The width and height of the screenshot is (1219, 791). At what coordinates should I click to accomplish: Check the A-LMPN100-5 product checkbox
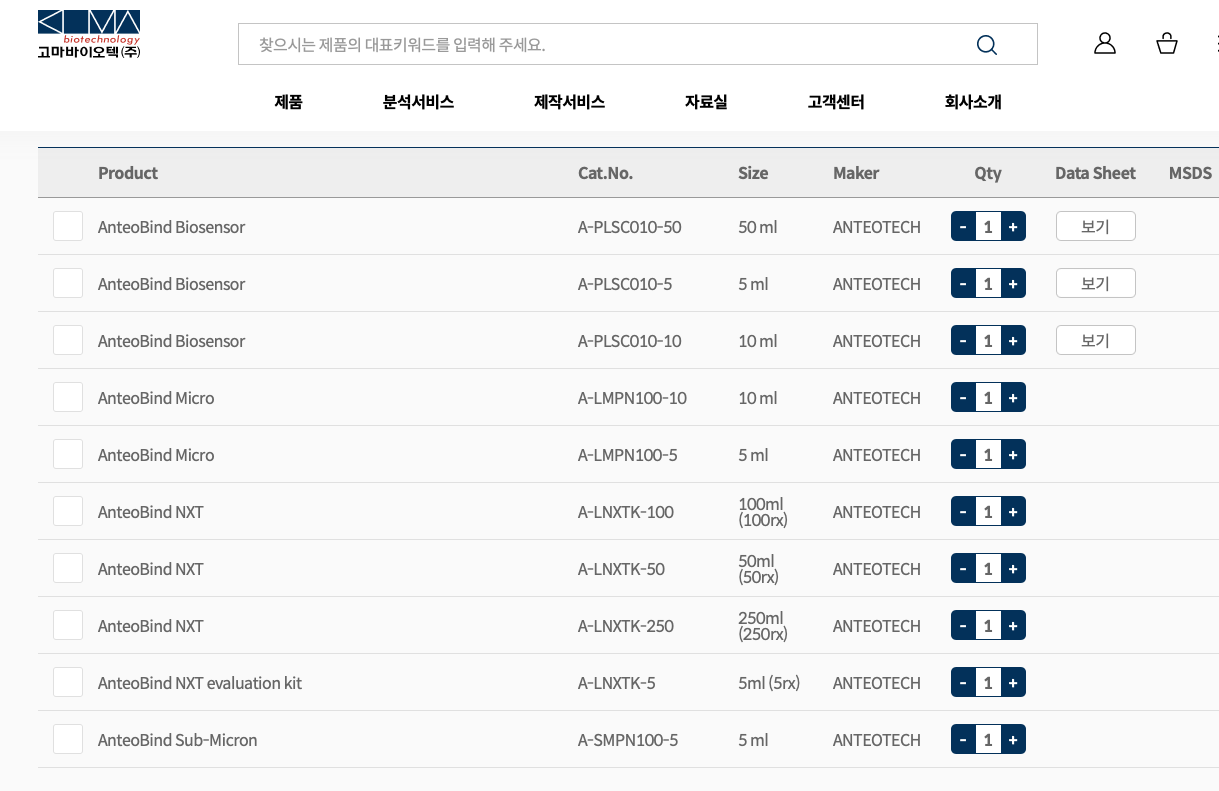tap(68, 454)
